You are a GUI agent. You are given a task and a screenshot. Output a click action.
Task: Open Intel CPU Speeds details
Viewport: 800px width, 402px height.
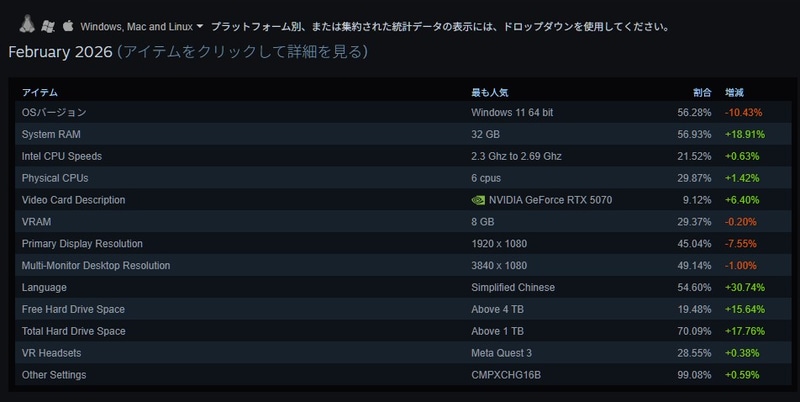(x=62, y=156)
